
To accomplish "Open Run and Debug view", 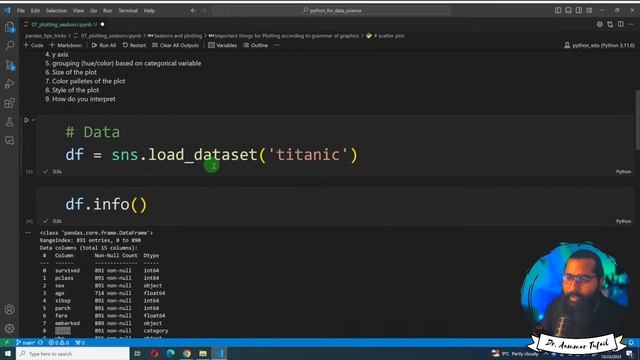I will point(9,84).
